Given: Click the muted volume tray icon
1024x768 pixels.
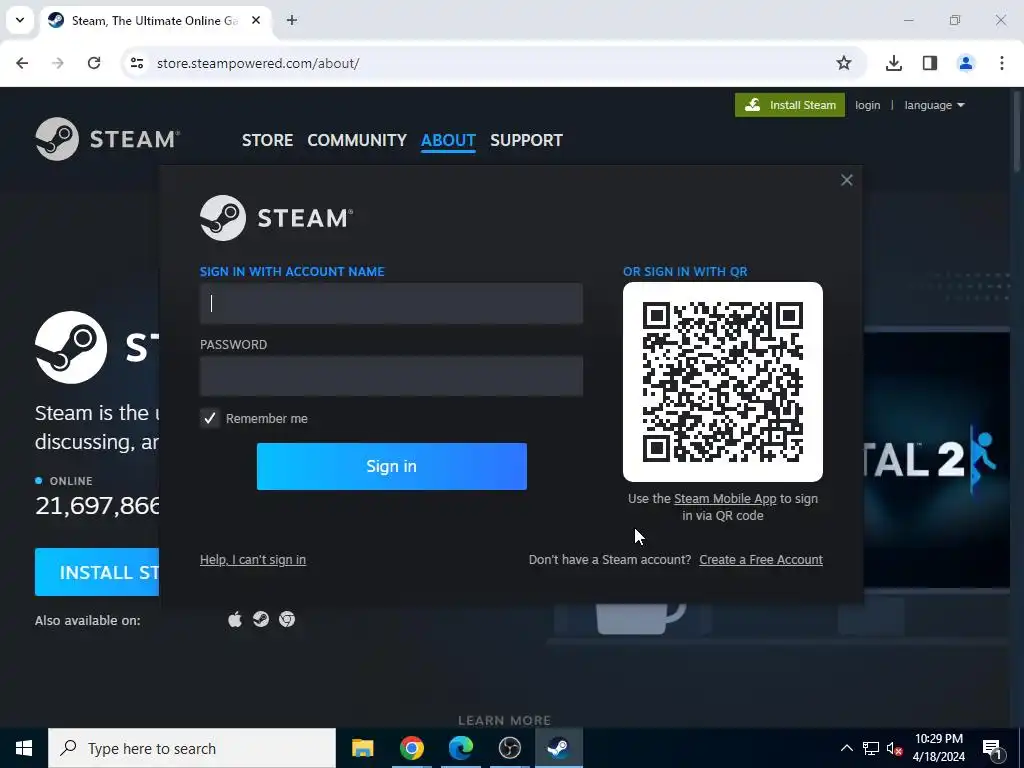Looking at the screenshot, I should (x=895, y=748).
